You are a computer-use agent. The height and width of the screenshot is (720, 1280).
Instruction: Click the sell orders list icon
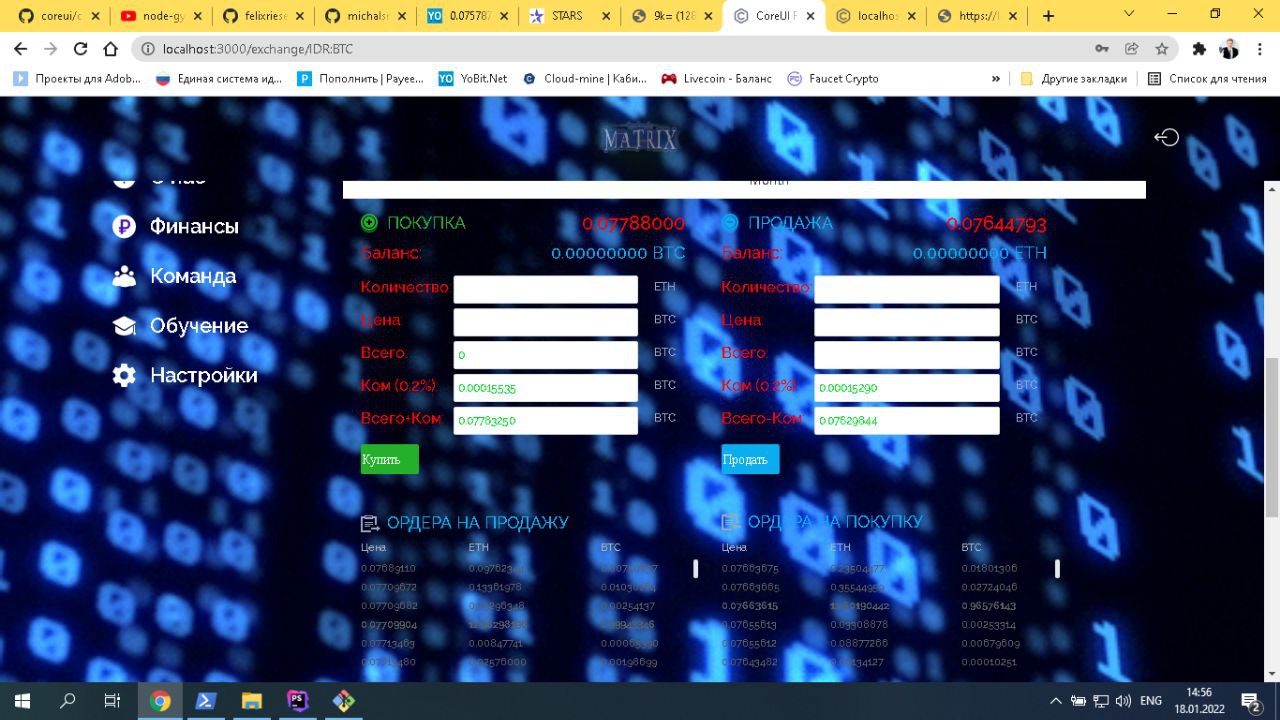[x=369, y=523]
